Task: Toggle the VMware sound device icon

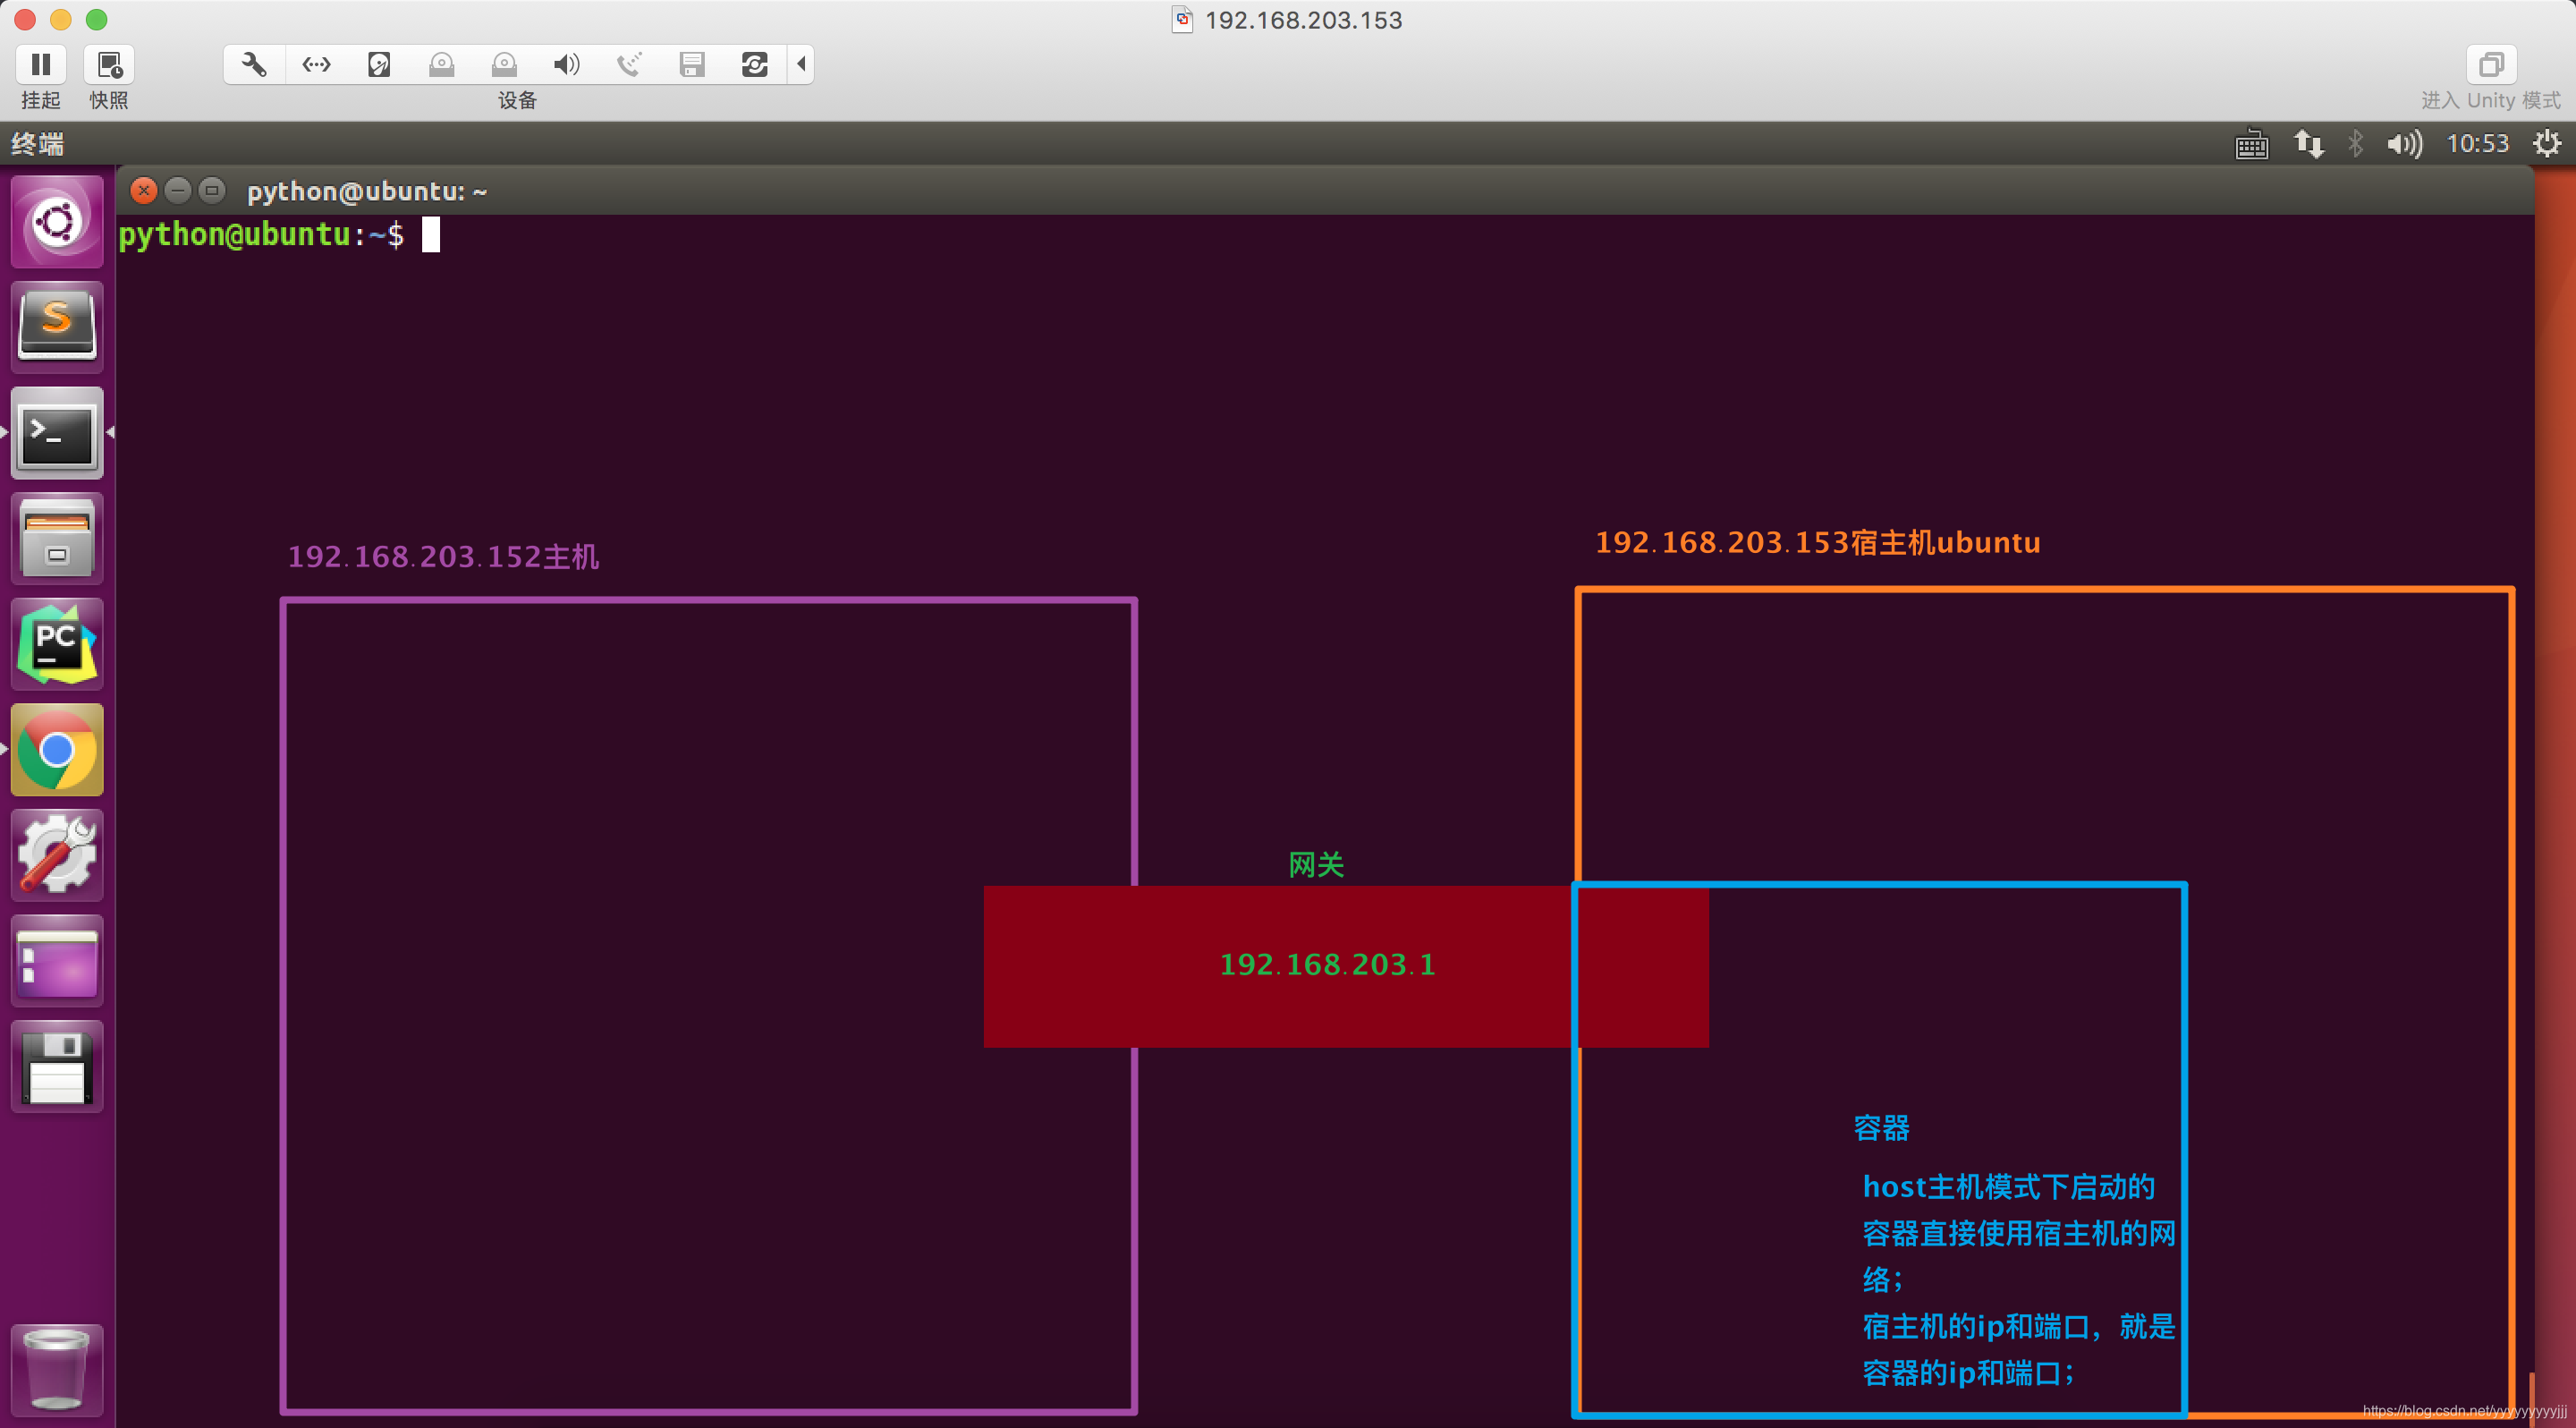Action: click(566, 65)
